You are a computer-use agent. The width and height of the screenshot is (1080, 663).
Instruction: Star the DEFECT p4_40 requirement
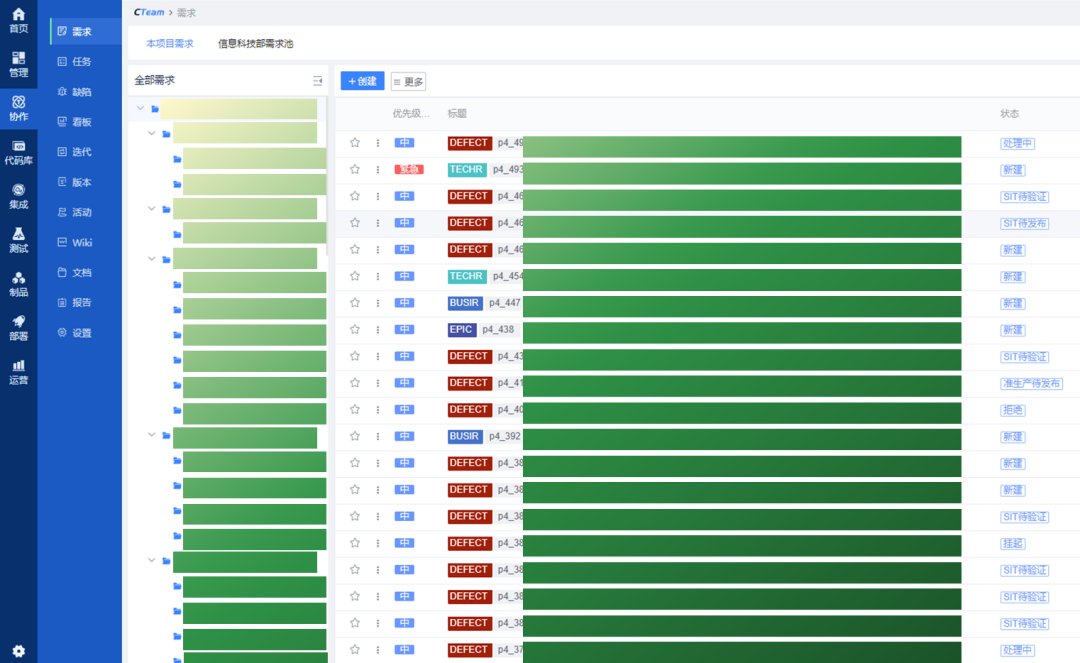tap(355, 410)
